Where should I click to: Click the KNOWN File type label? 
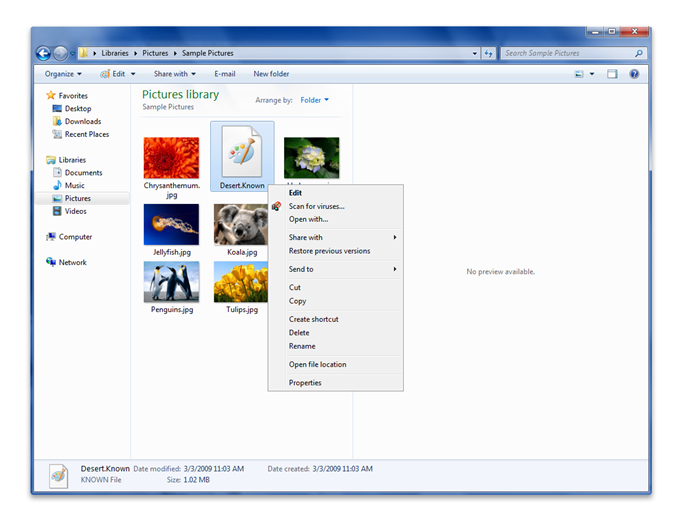(x=101, y=480)
